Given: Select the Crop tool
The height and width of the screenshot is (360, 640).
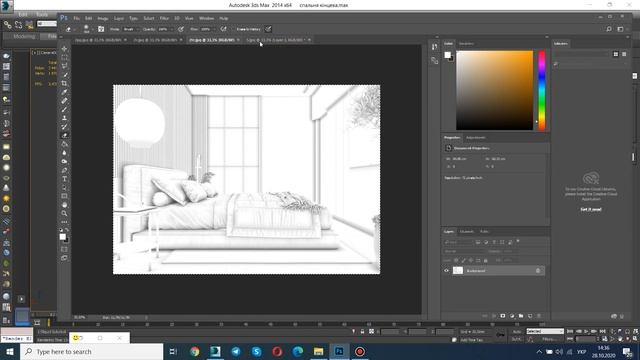Looking at the screenshot, I should pos(64,83).
